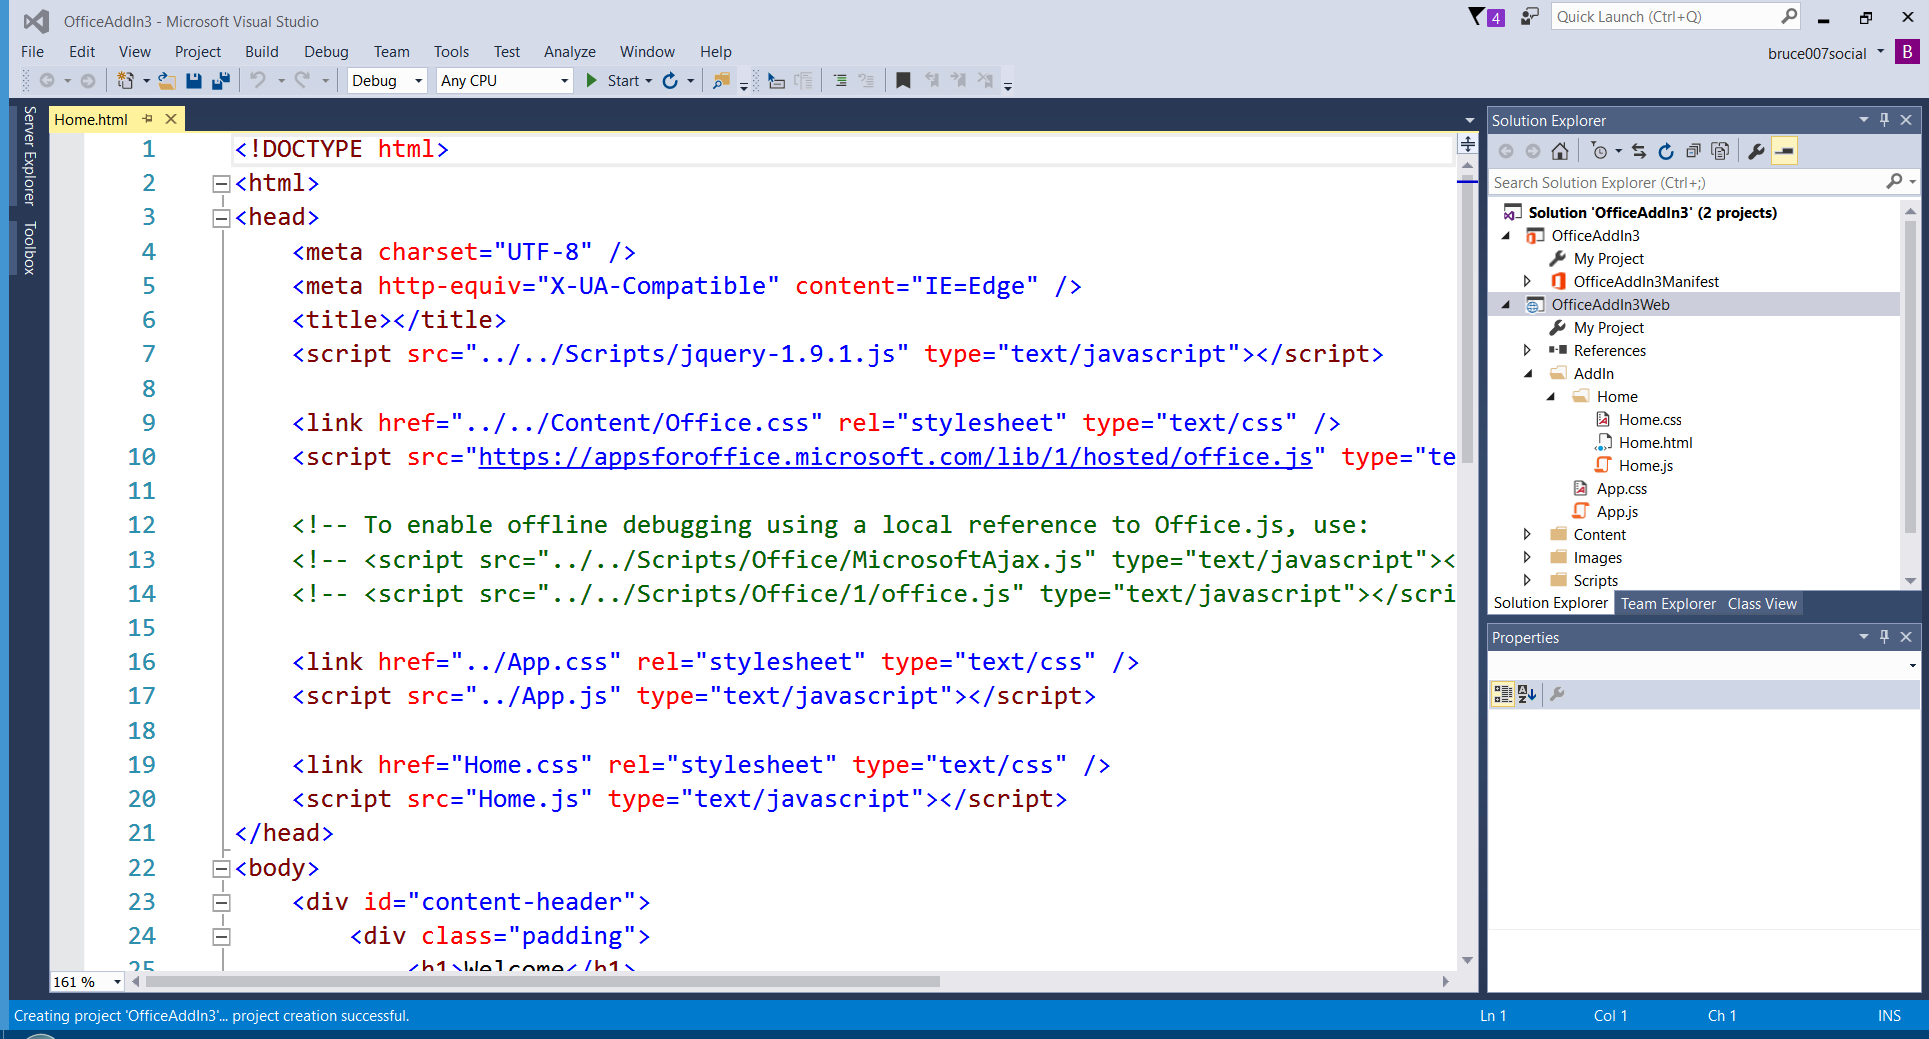Screen dimensions: 1929x1039
Task: Click the Increase Line Indent icon
Action: tap(840, 81)
